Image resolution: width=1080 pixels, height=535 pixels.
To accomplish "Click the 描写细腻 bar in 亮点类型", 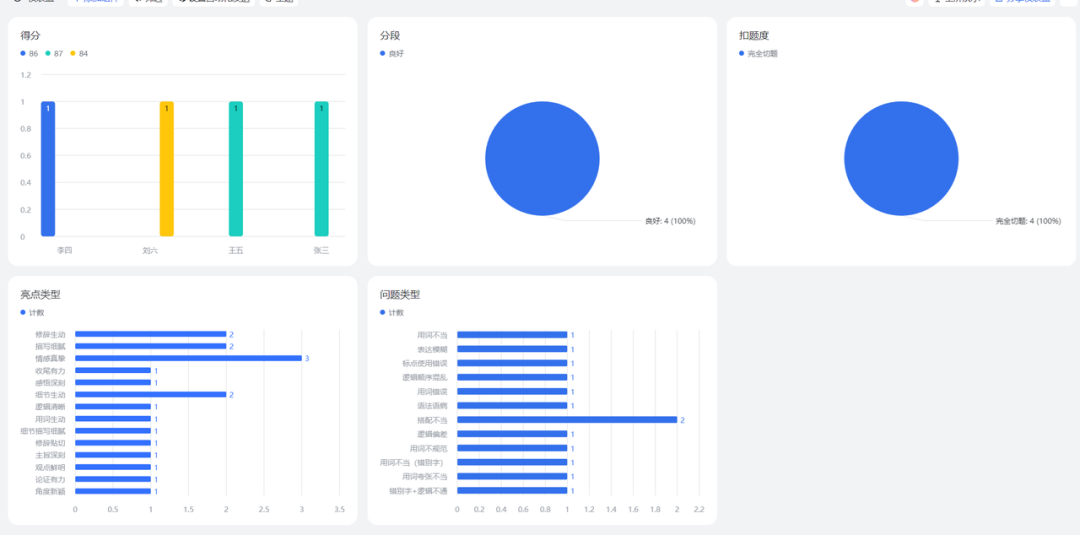I will (150, 346).
